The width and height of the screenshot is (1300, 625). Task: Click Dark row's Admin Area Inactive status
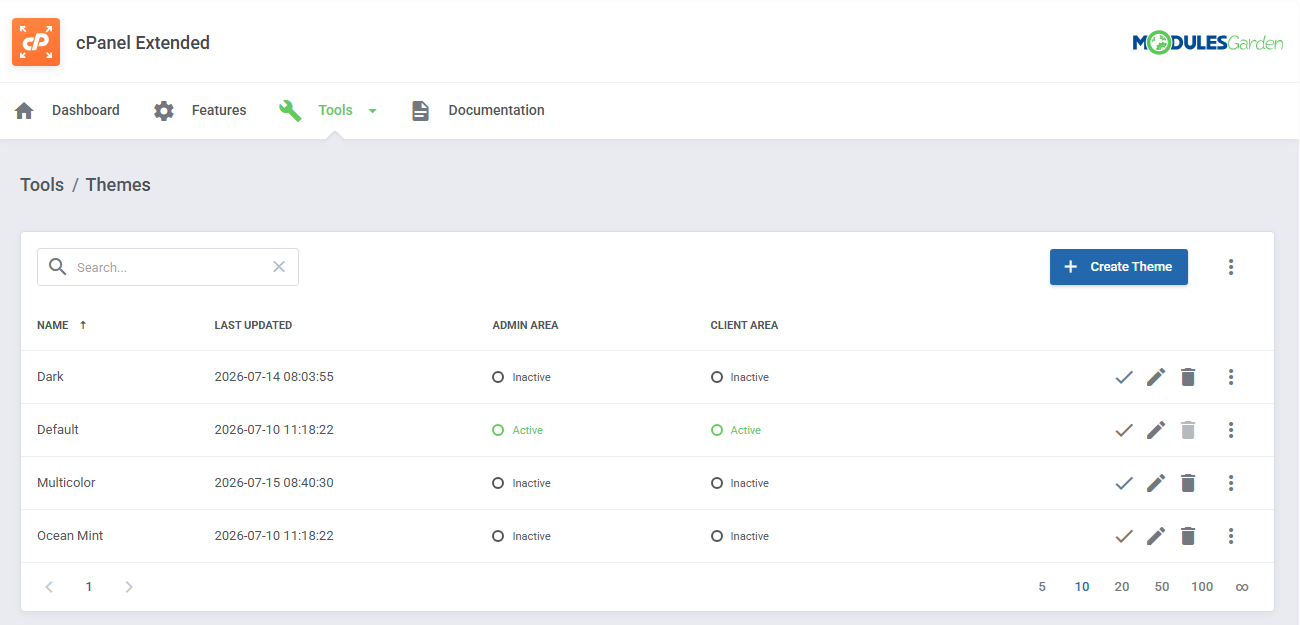(x=522, y=377)
